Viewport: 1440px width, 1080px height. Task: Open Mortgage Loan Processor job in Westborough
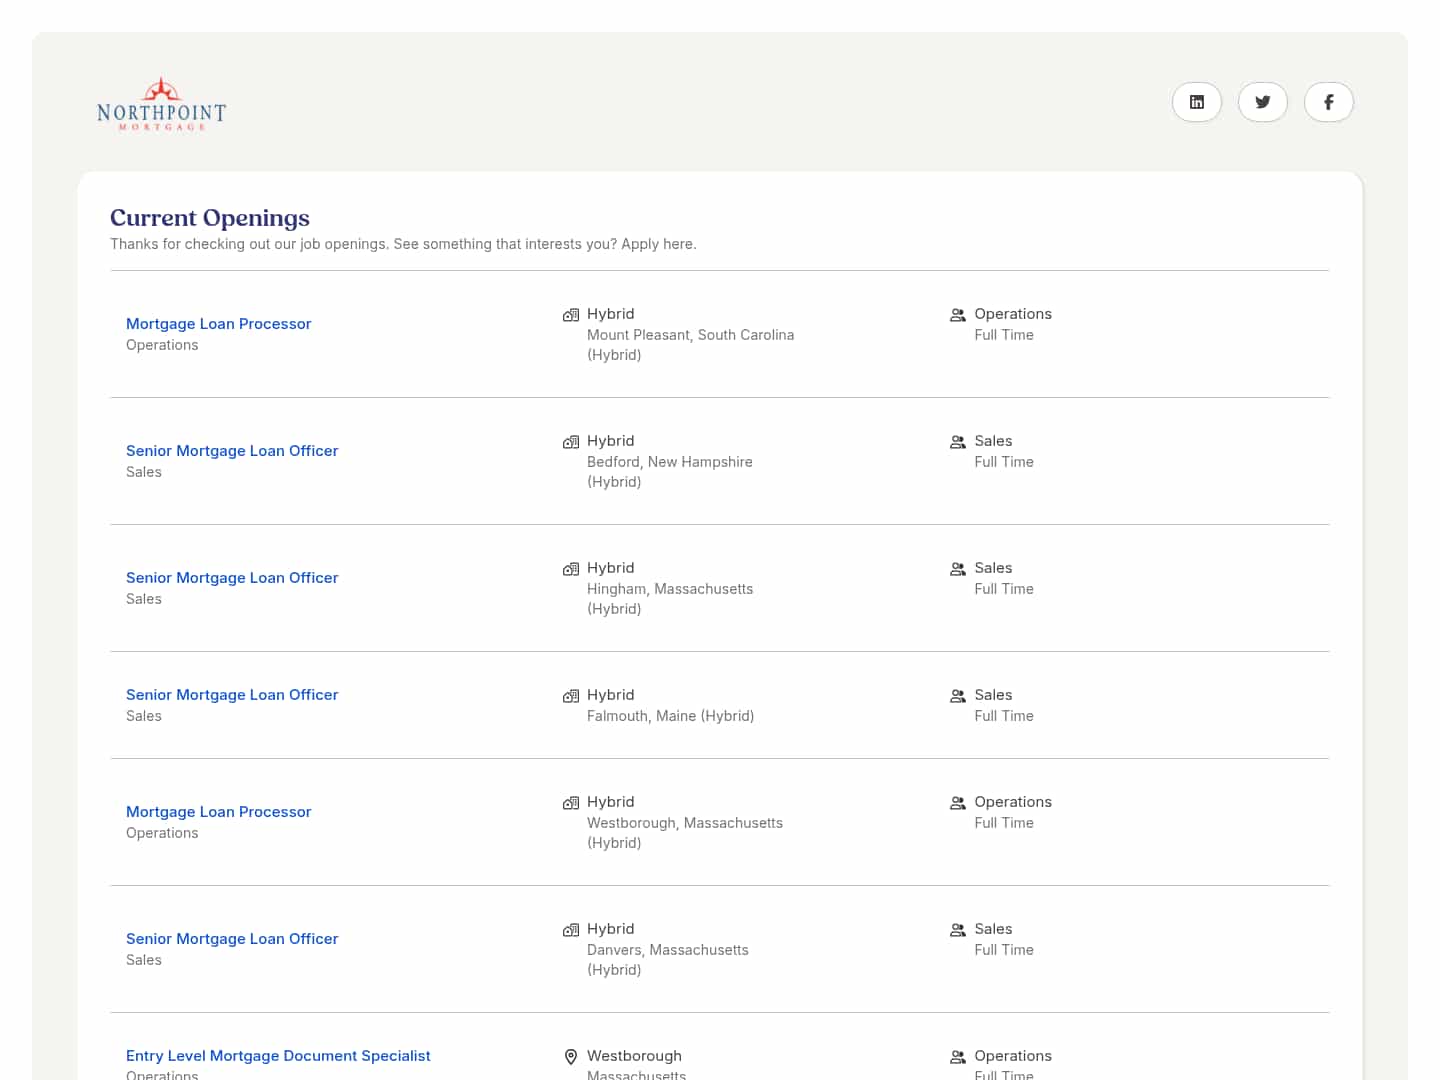tap(218, 812)
